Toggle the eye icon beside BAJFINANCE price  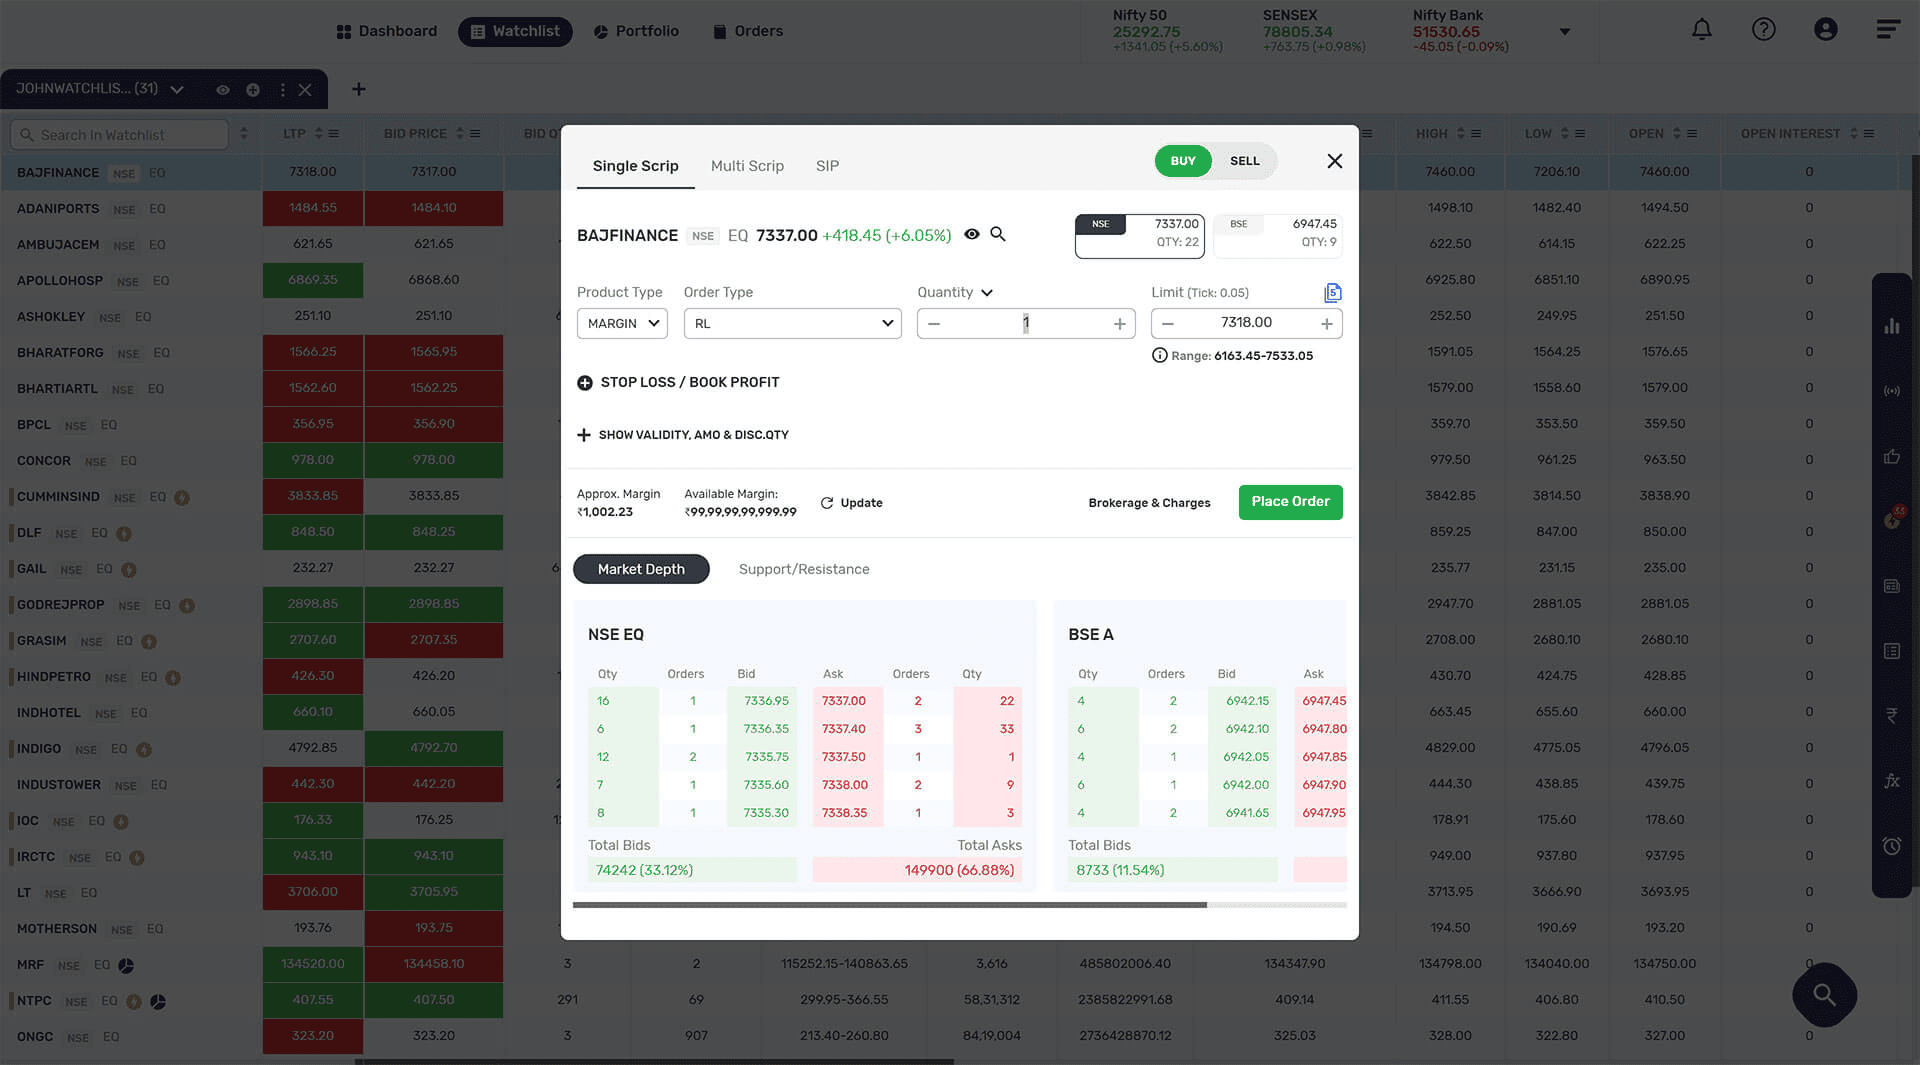pos(971,234)
